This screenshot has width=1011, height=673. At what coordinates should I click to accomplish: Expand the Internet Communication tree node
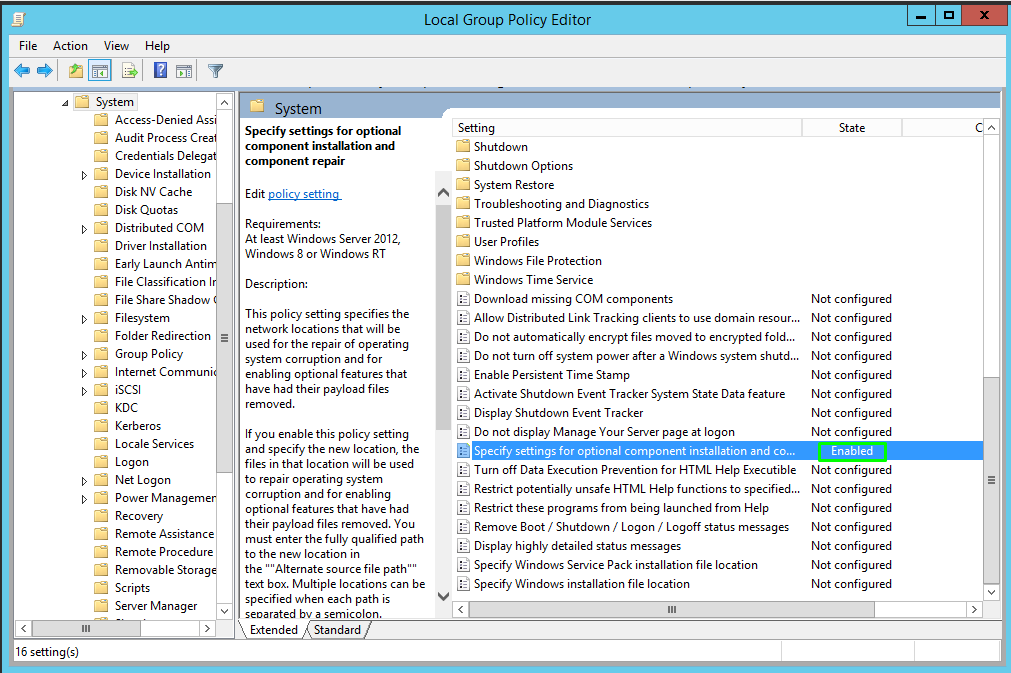[84, 373]
